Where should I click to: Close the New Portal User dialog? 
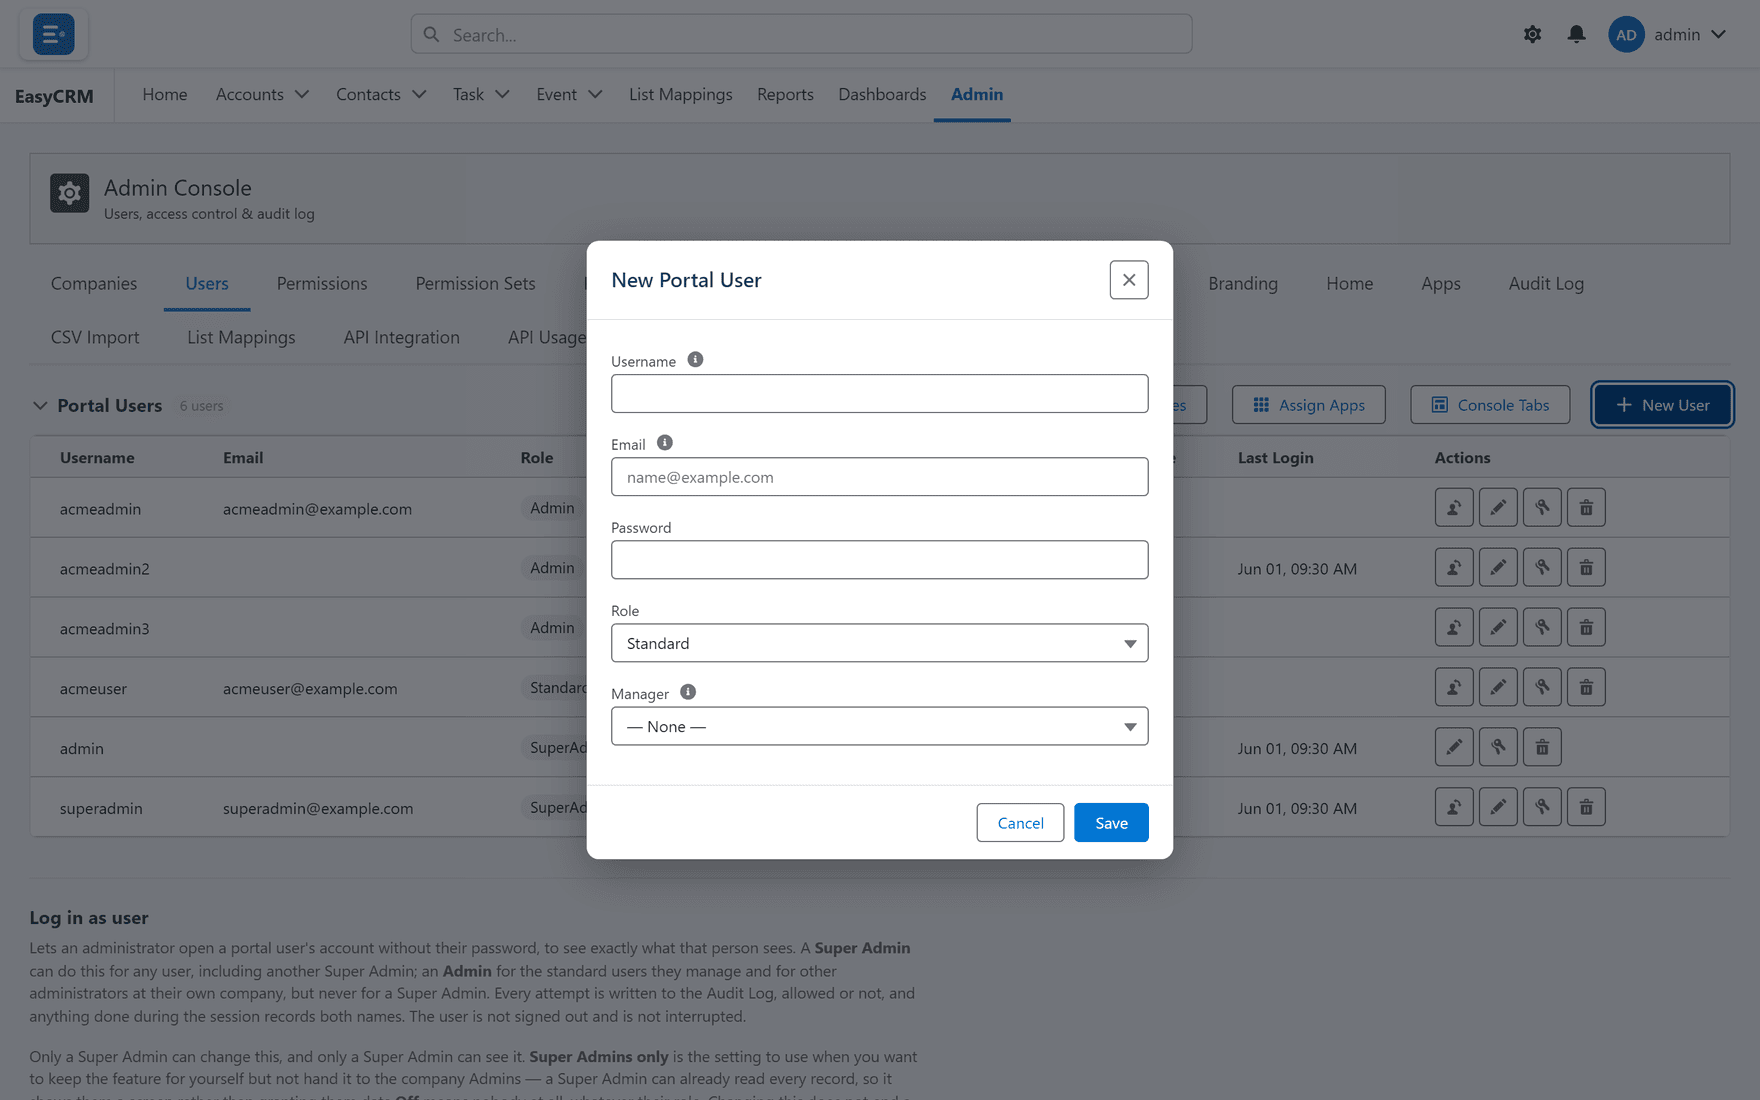coord(1129,280)
